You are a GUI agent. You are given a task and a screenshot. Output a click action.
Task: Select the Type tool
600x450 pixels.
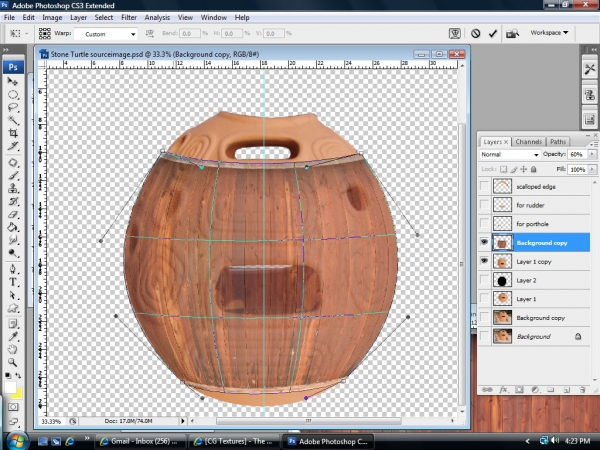pos(13,282)
